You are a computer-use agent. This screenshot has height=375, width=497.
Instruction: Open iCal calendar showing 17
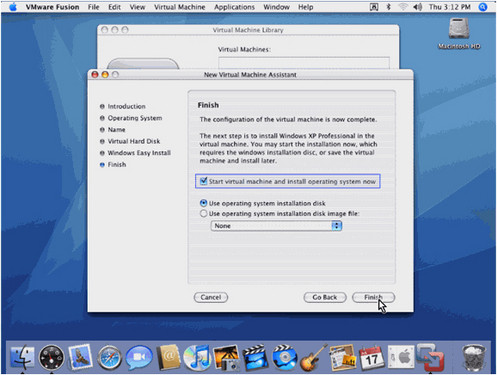point(371,358)
